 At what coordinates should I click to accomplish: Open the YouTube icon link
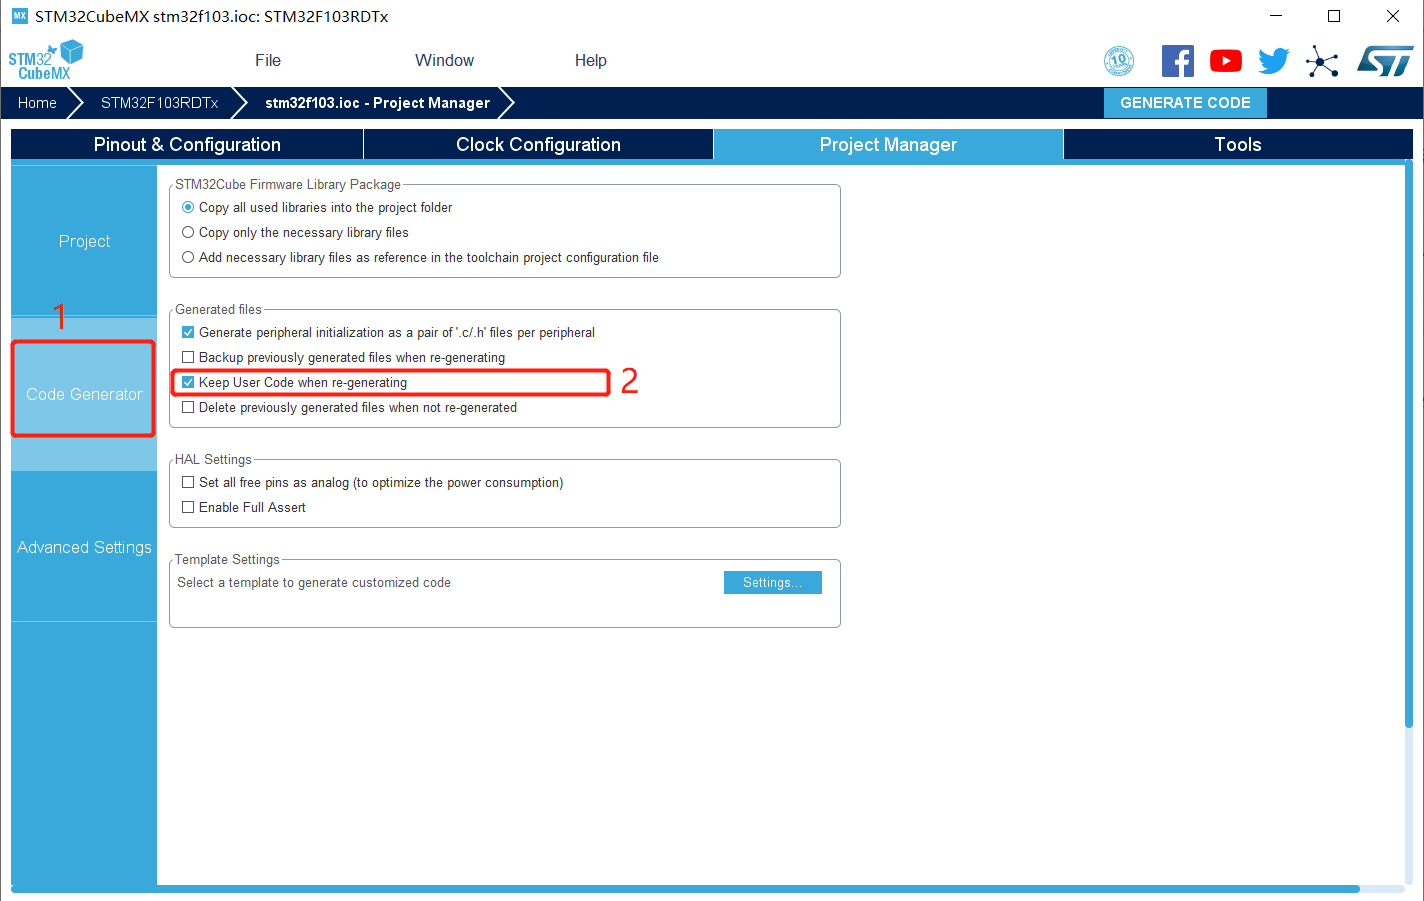coord(1225,61)
